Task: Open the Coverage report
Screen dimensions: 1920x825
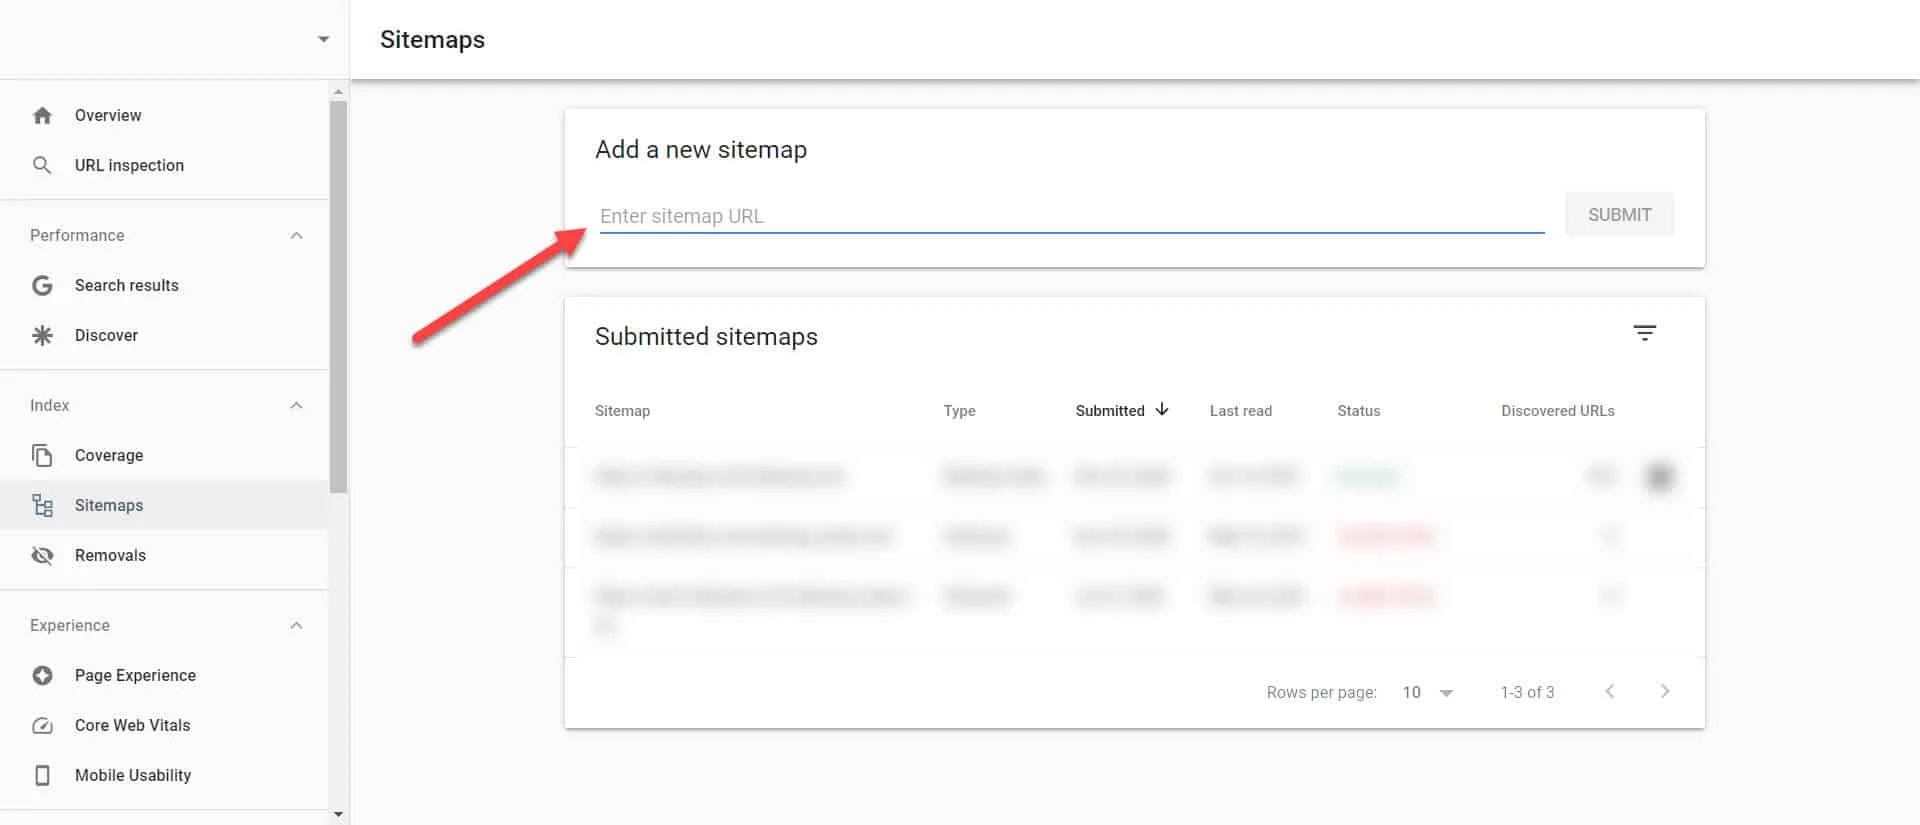Action: tap(164, 455)
